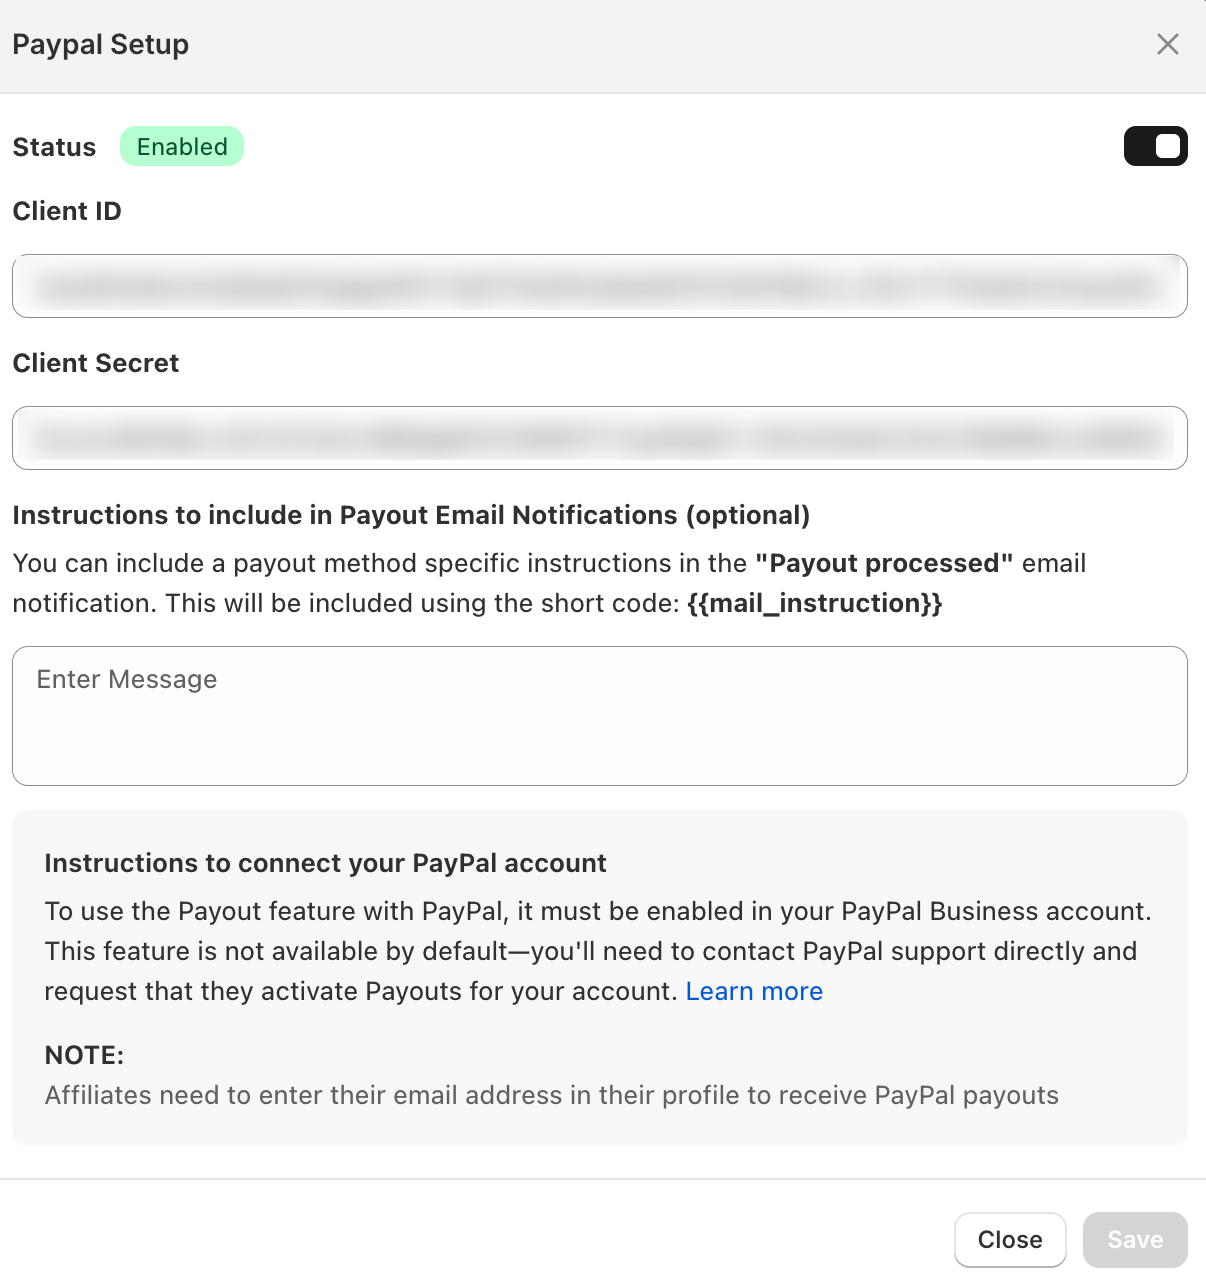Click the "Instructions to connect your PayPal account" heading

click(325, 863)
